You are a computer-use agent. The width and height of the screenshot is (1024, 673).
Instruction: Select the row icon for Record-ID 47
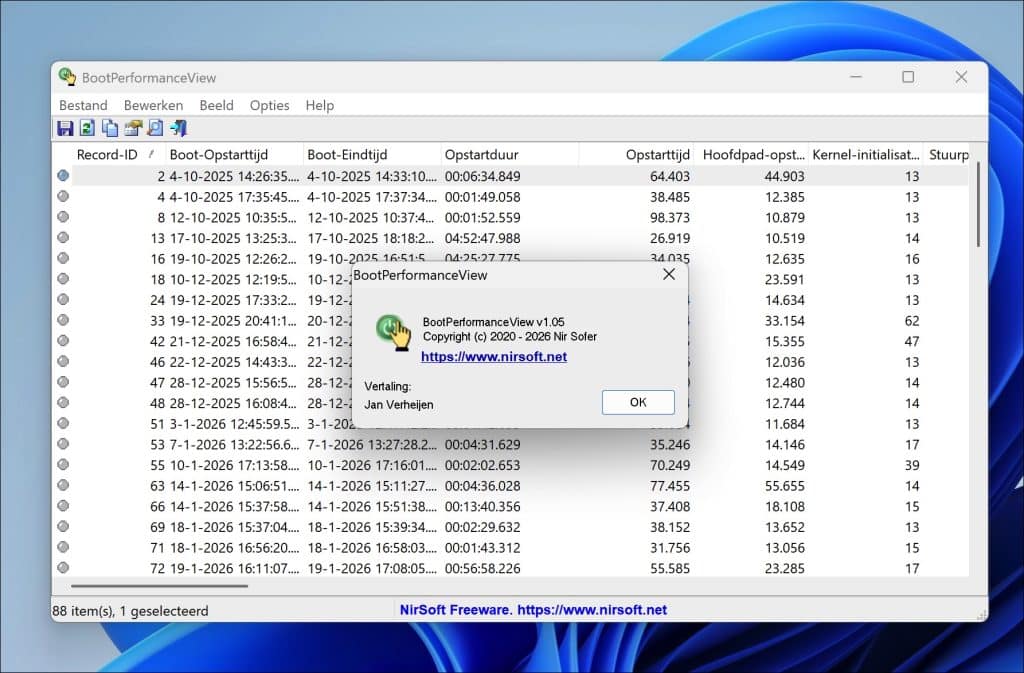pos(63,382)
